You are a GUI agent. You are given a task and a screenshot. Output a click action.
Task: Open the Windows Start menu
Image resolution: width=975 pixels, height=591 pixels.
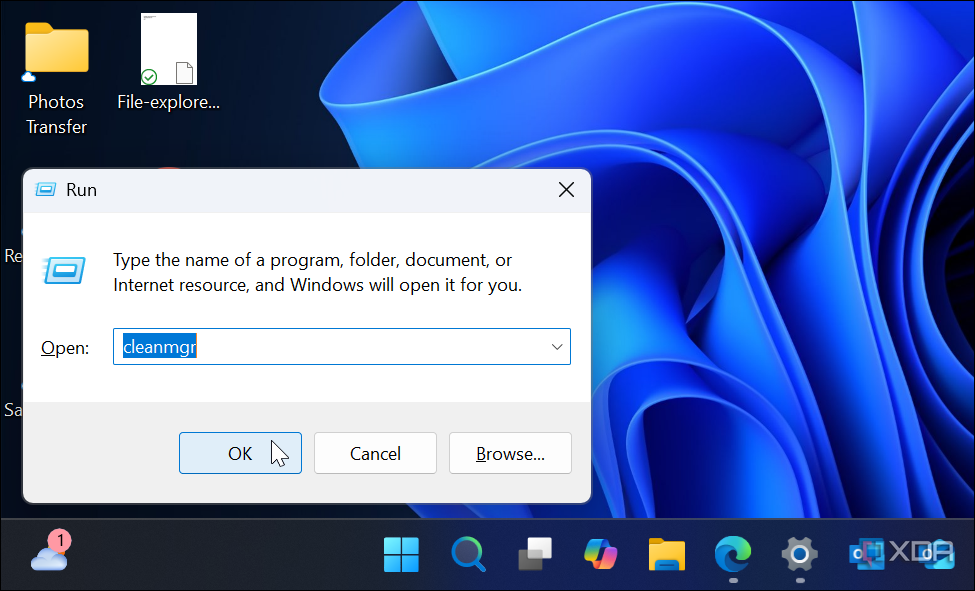[x=401, y=554]
